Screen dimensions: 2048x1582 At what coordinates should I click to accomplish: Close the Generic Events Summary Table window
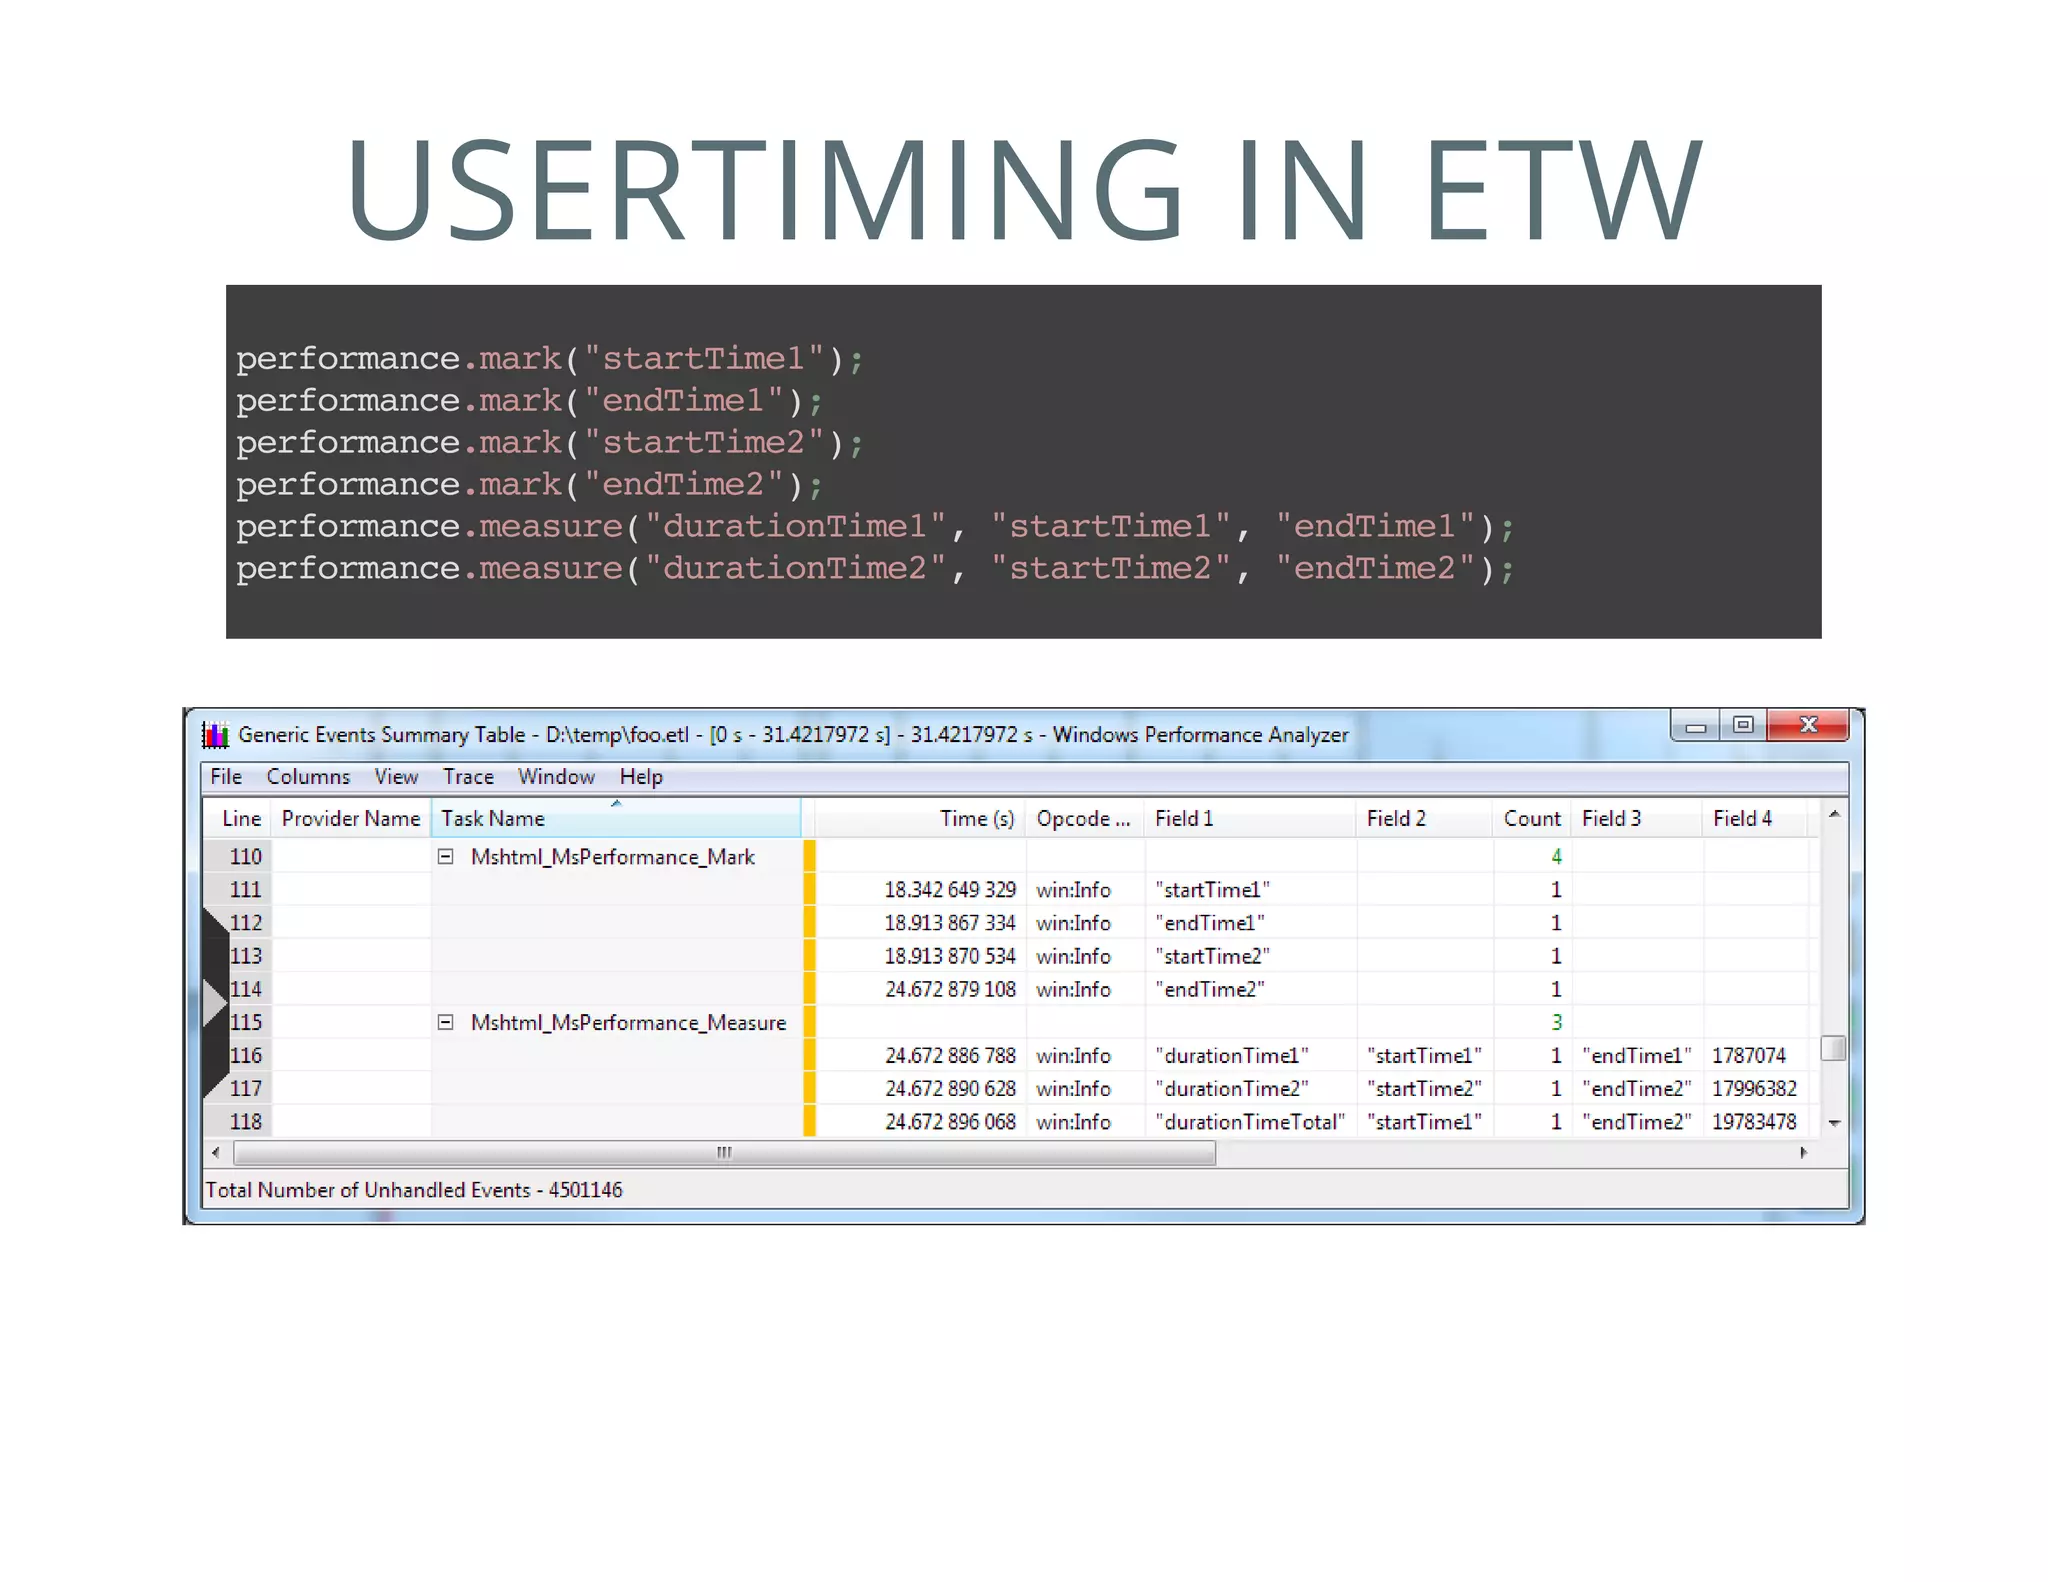click(1807, 726)
